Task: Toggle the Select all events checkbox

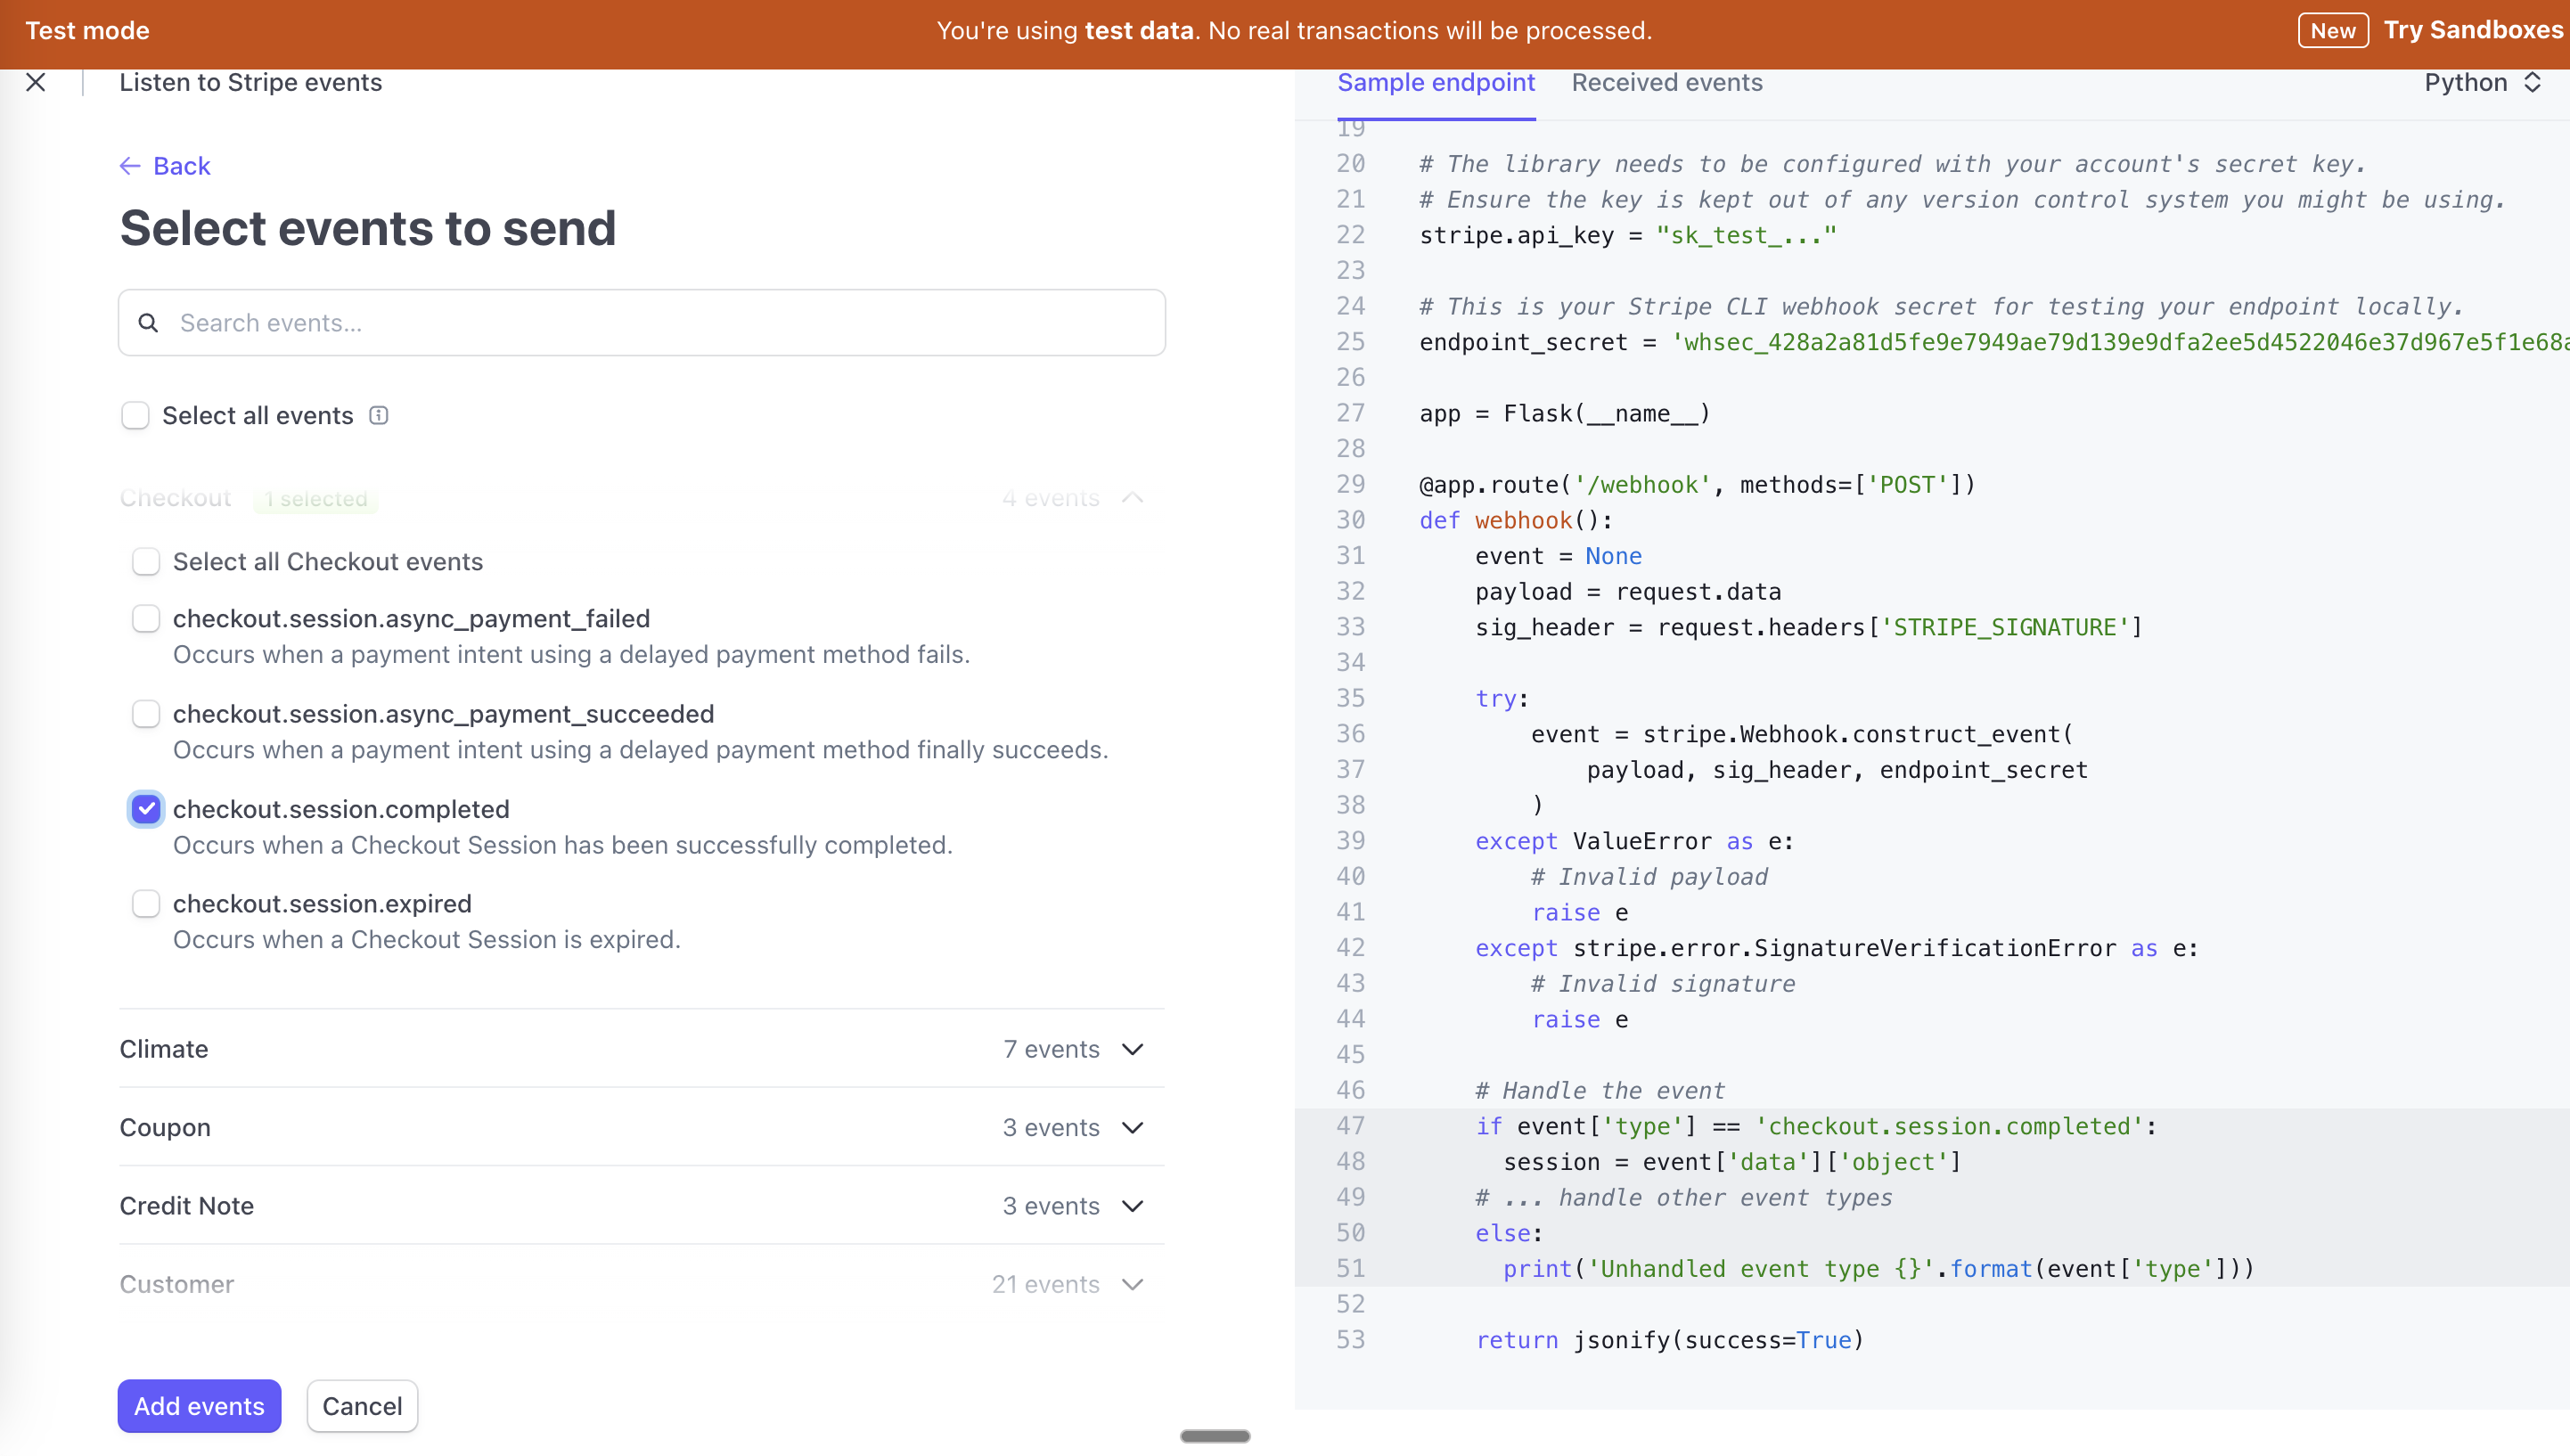Action: pyautogui.click(x=135, y=415)
